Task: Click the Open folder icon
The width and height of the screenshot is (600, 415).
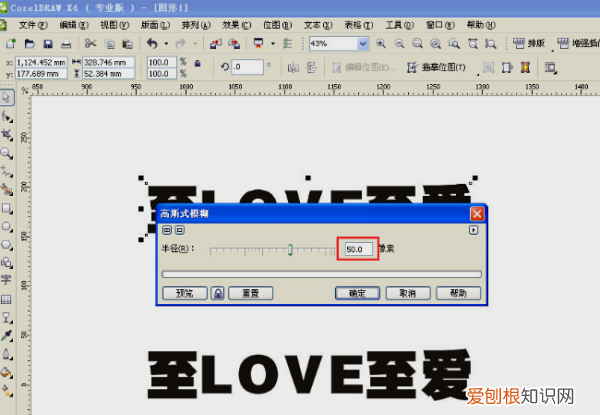Action: coord(29,44)
